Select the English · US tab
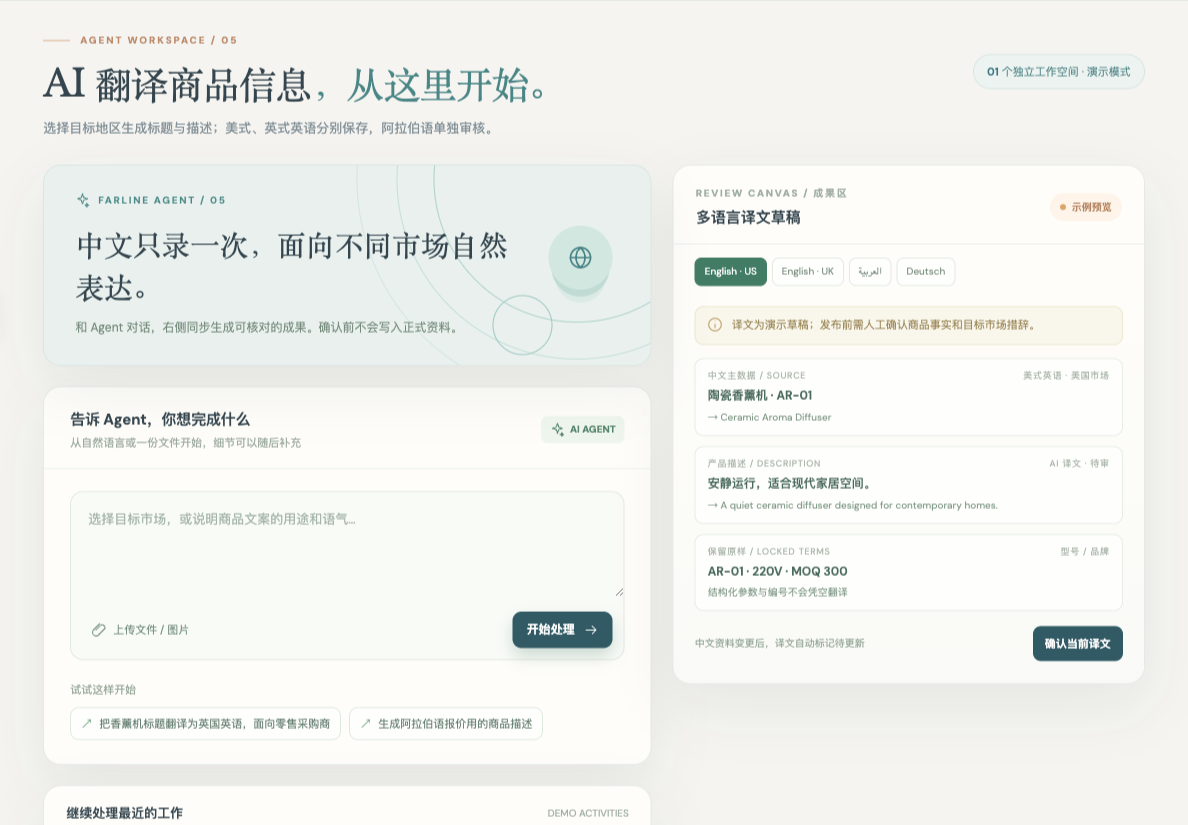 click(730, 271)
